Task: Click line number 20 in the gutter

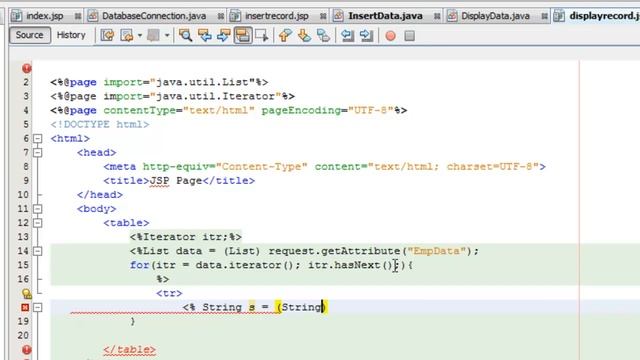Action: 23,335
